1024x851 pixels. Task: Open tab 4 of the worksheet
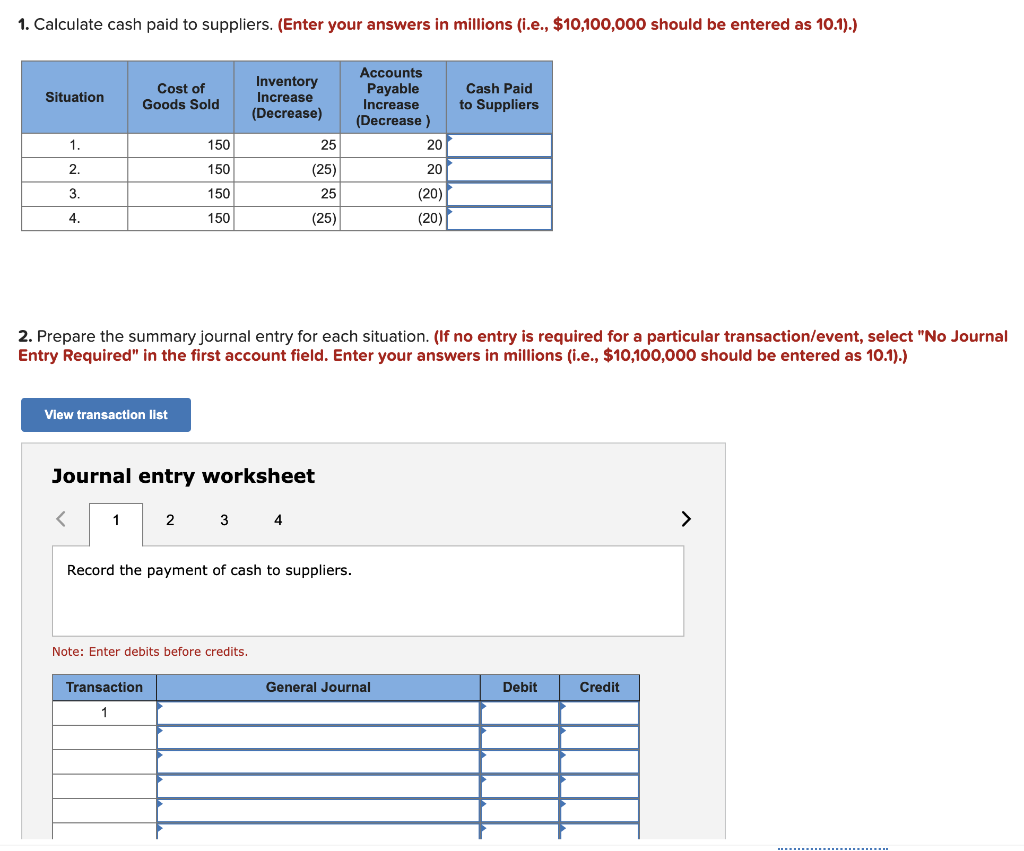(278, 520)
